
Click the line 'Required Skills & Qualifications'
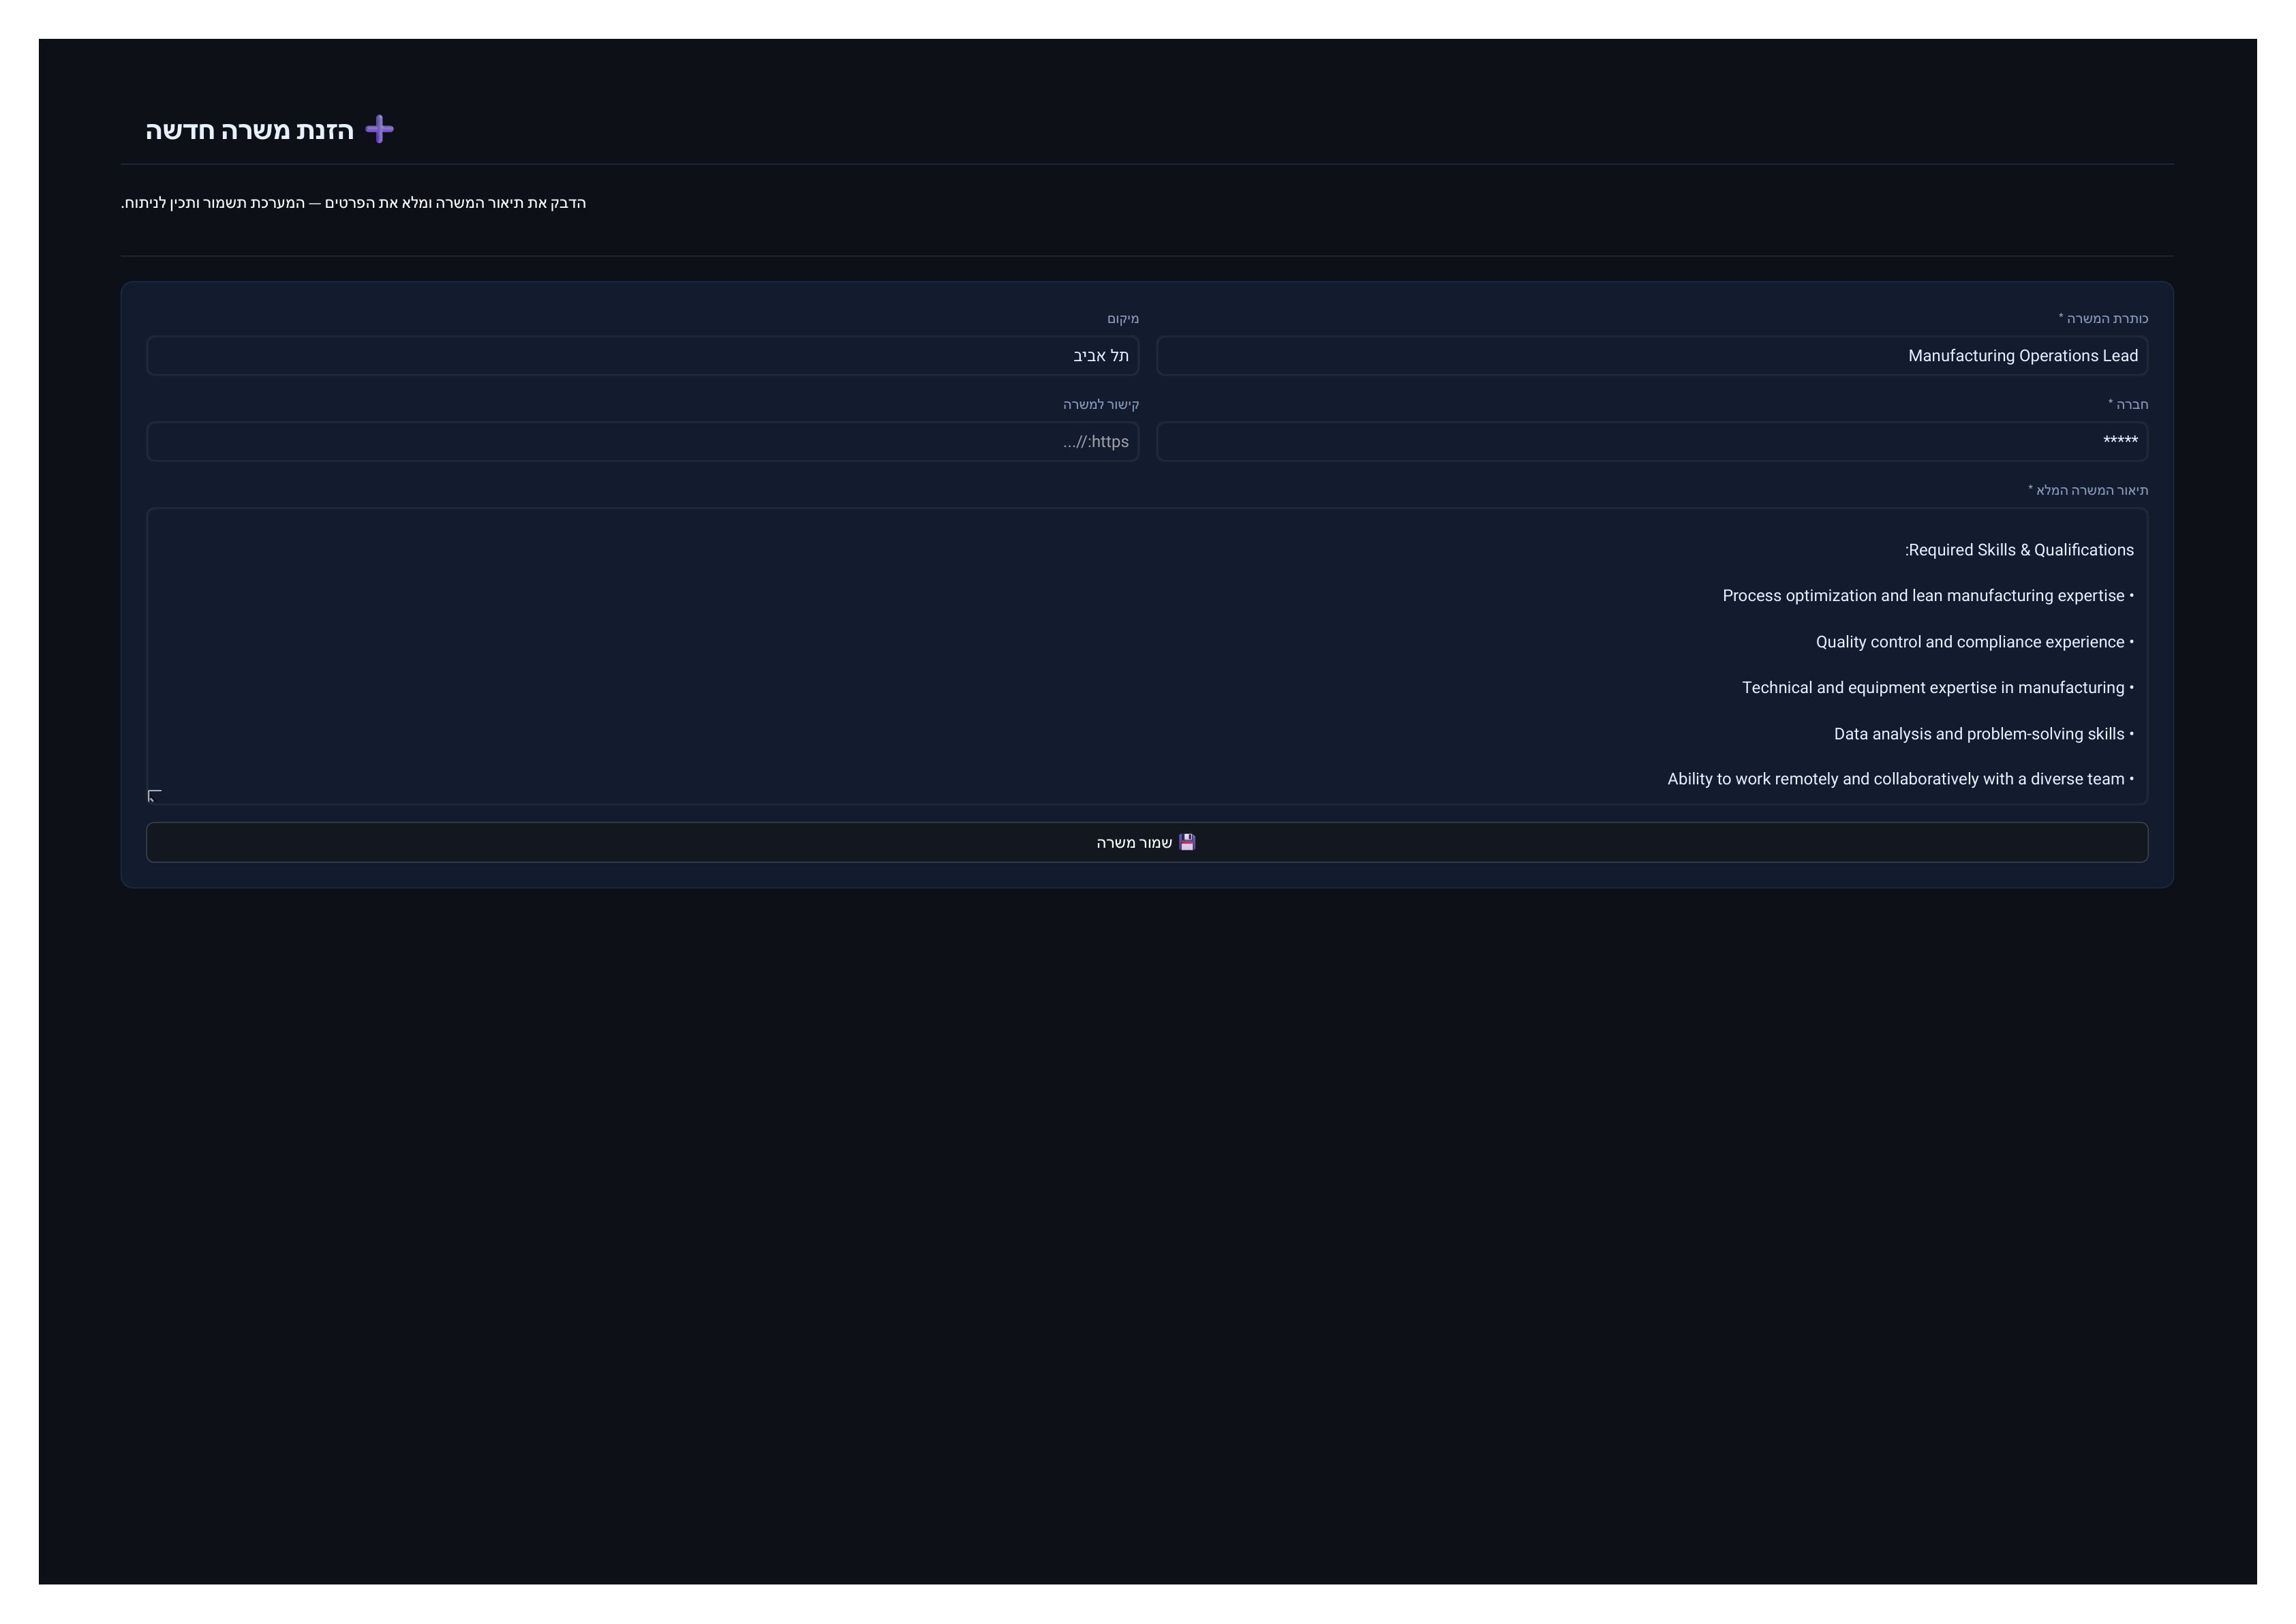(2019, 550)
